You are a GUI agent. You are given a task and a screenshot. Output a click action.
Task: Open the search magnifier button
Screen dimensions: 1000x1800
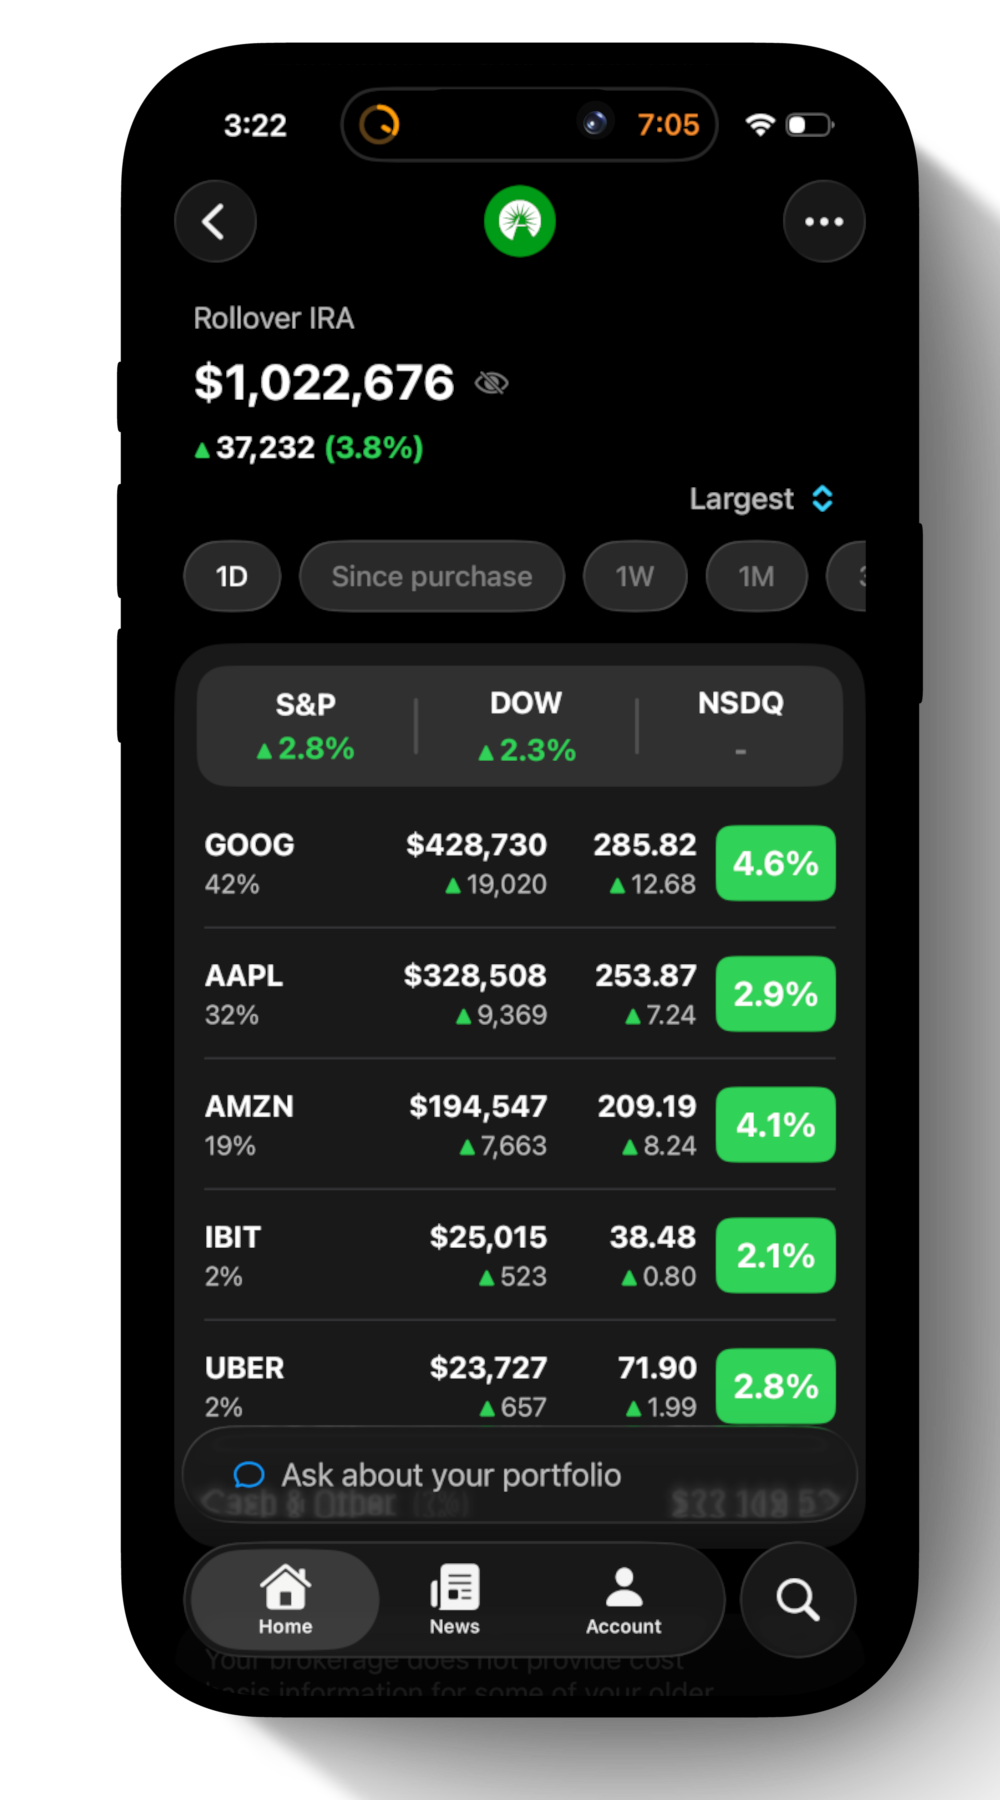(797, 1599)
